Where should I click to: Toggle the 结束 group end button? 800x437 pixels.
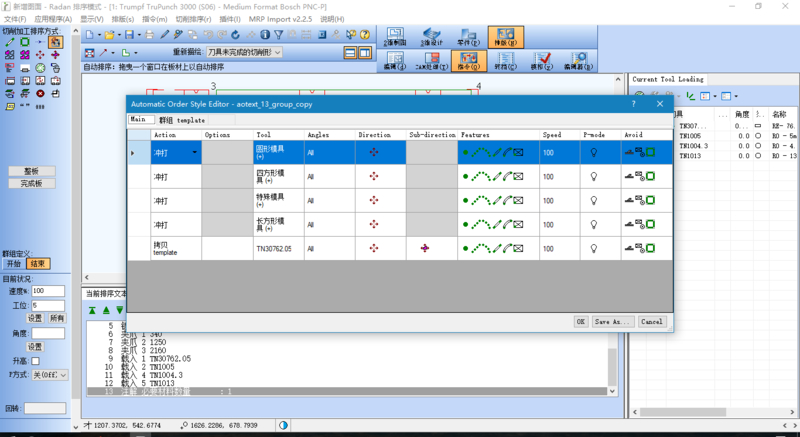(37, 264)
